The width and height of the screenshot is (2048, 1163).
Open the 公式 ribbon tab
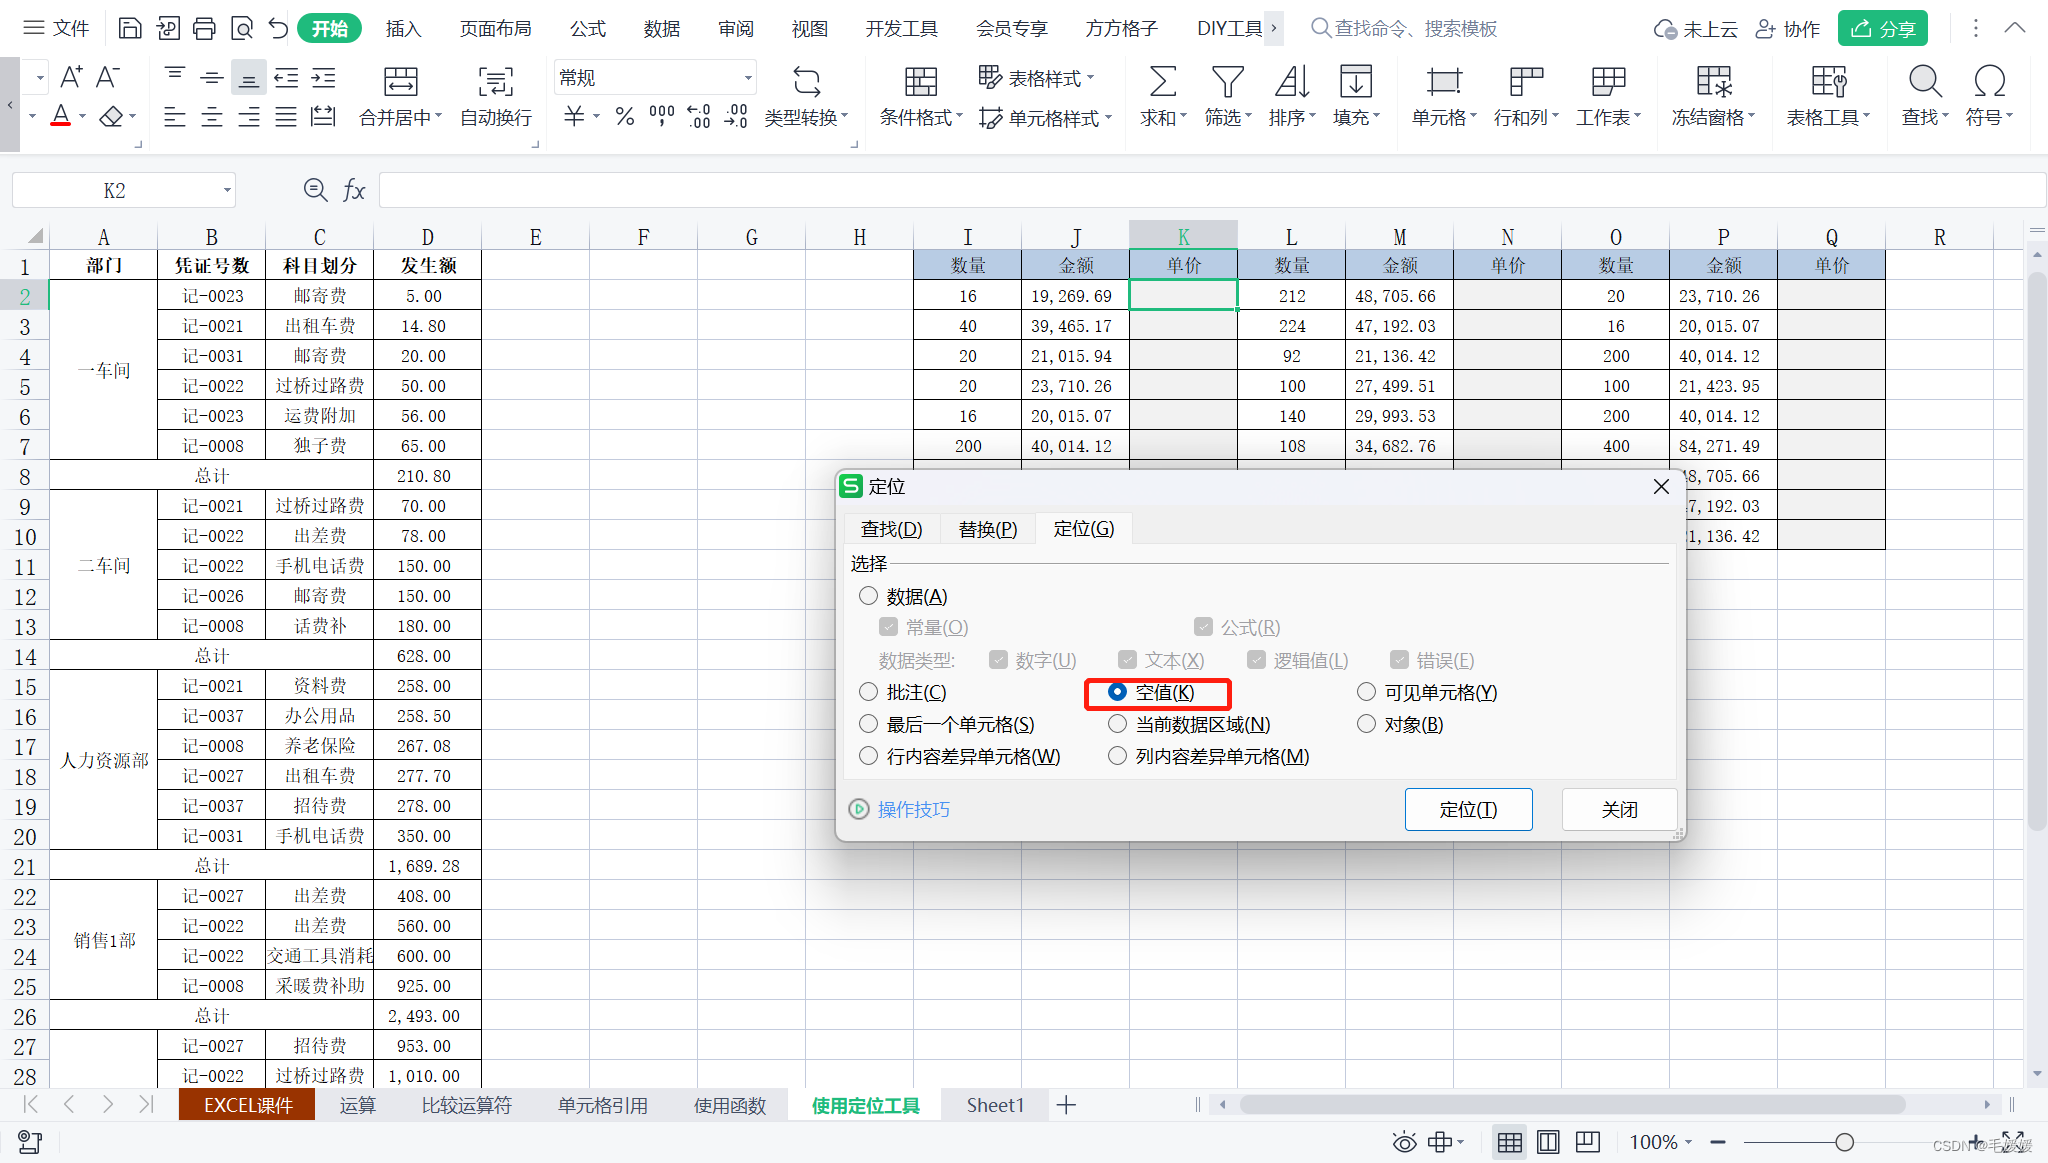[588, 28]
